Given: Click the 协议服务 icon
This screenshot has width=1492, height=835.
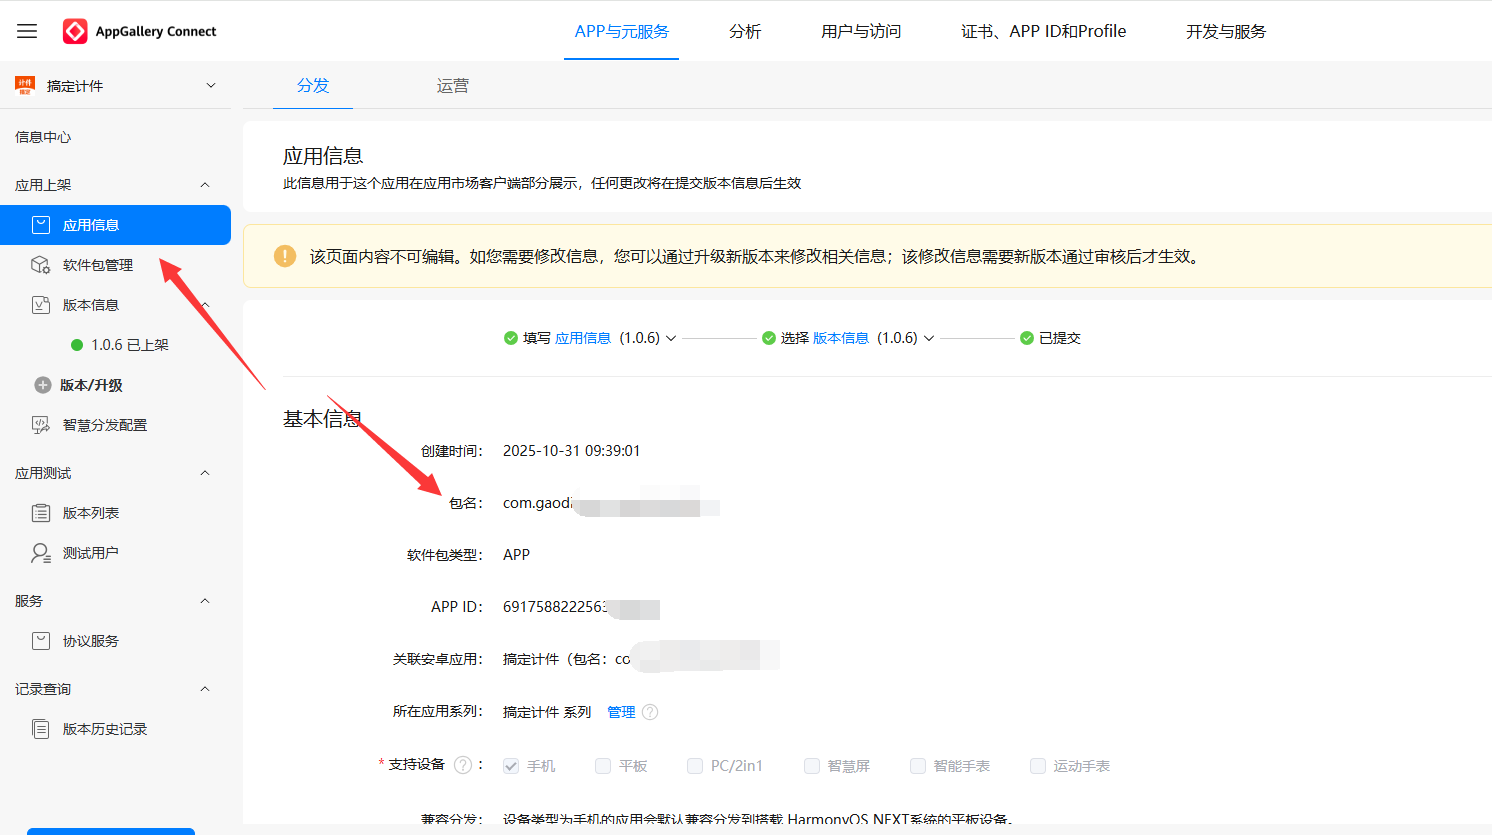Looking at the screenshot, I should 41,641.
